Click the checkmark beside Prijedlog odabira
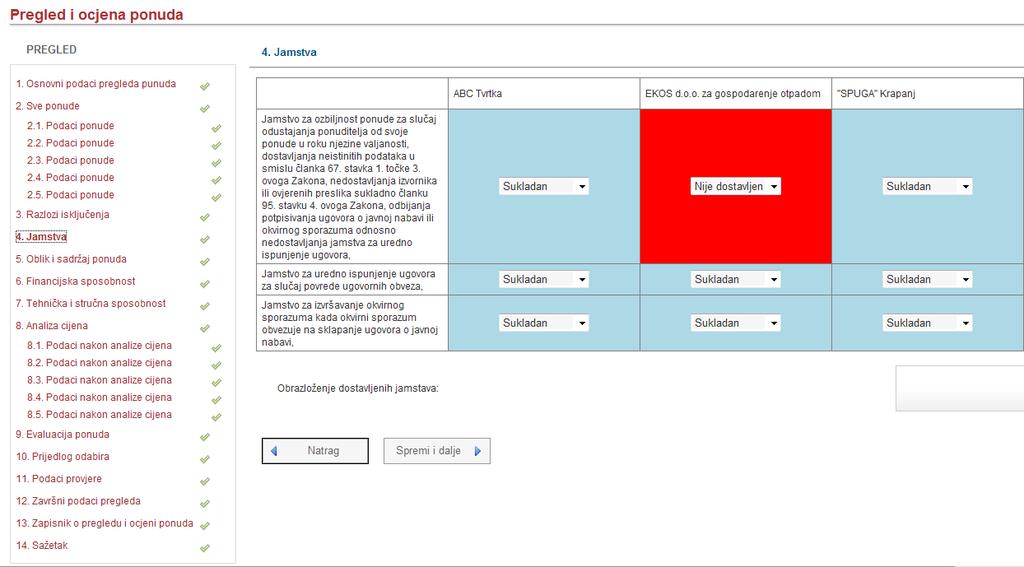The height and width of the screenshot is (567, 1024). pos(205,459)
